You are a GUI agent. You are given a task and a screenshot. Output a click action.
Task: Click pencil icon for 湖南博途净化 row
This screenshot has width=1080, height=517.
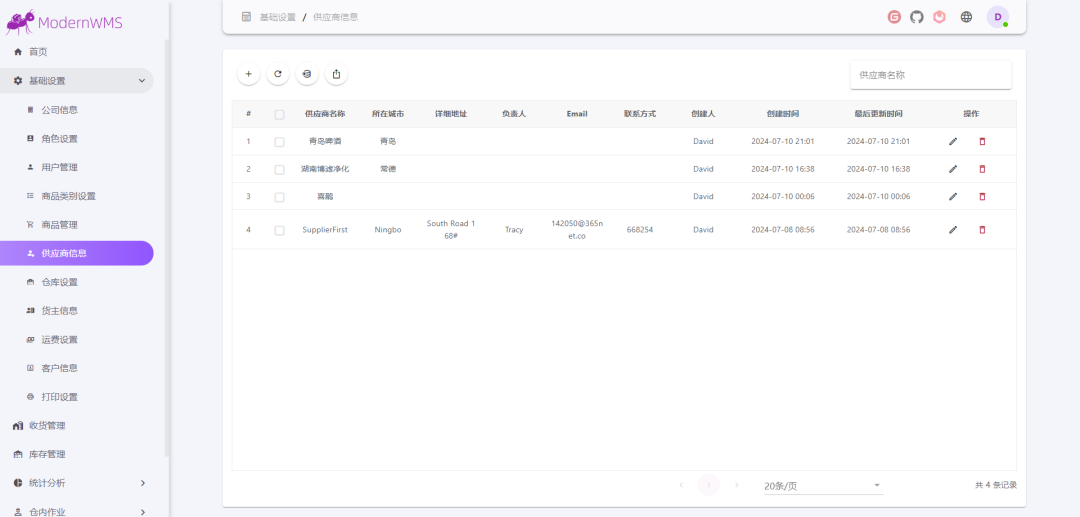point(953,169)
